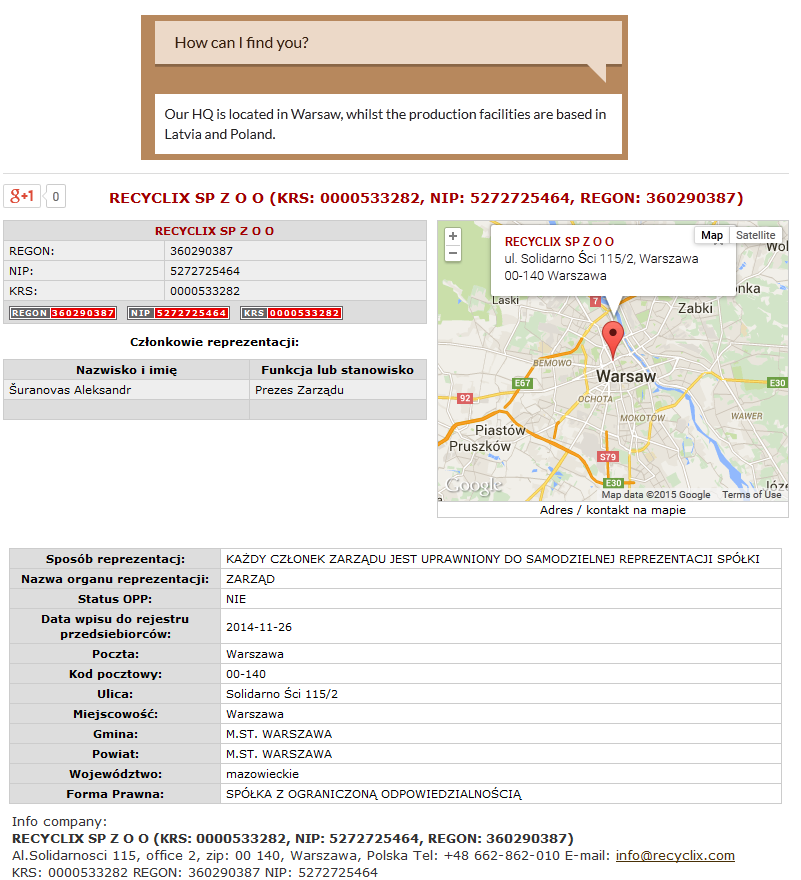Zoom out on the map
Viewport: 801px width, 880px height.
pyautogui.click(x=453, y=254)
